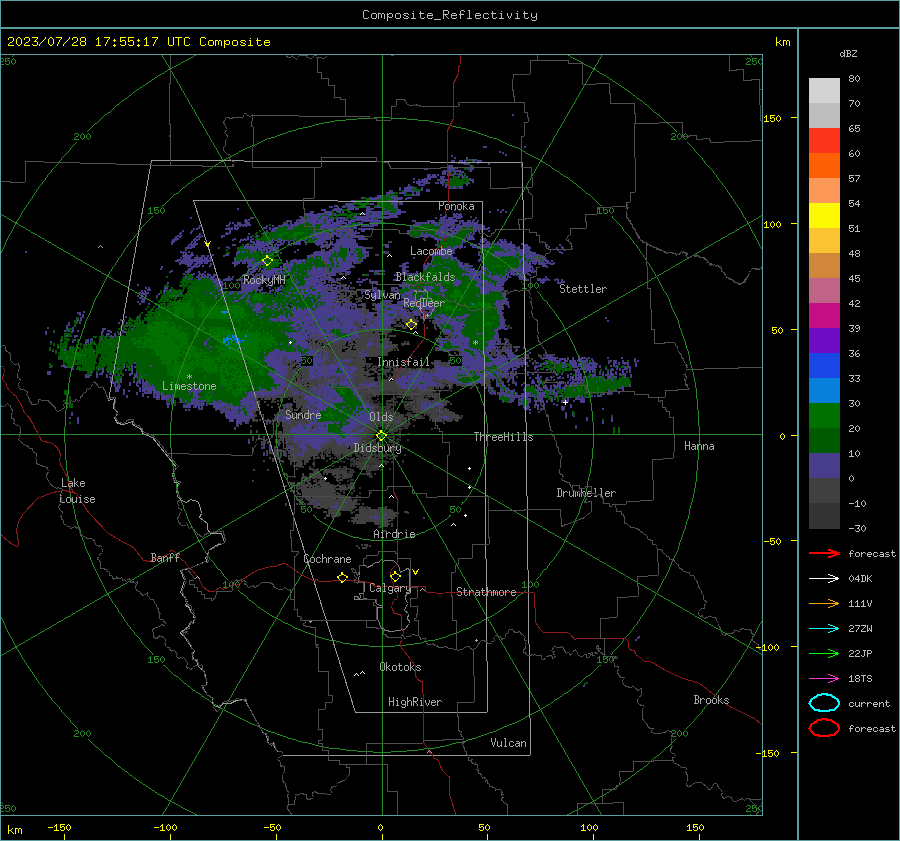Click the orange 111V arrow icon
The image size is (900, 841).
(824, 603)
